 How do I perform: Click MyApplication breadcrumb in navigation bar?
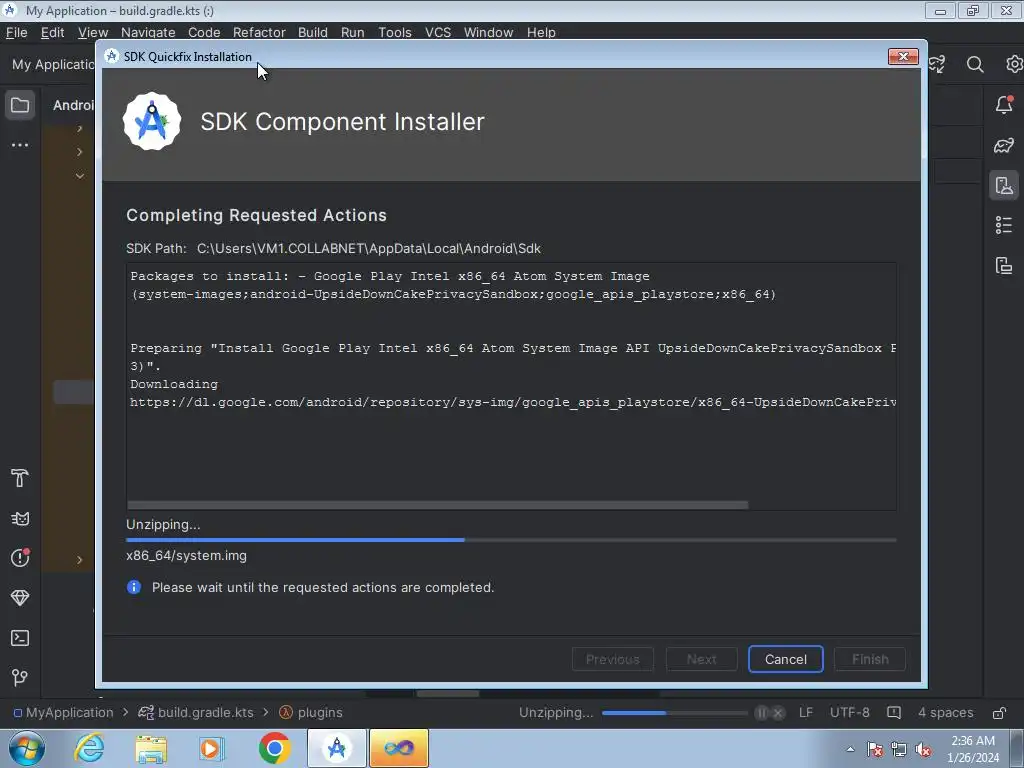[63, 712]
